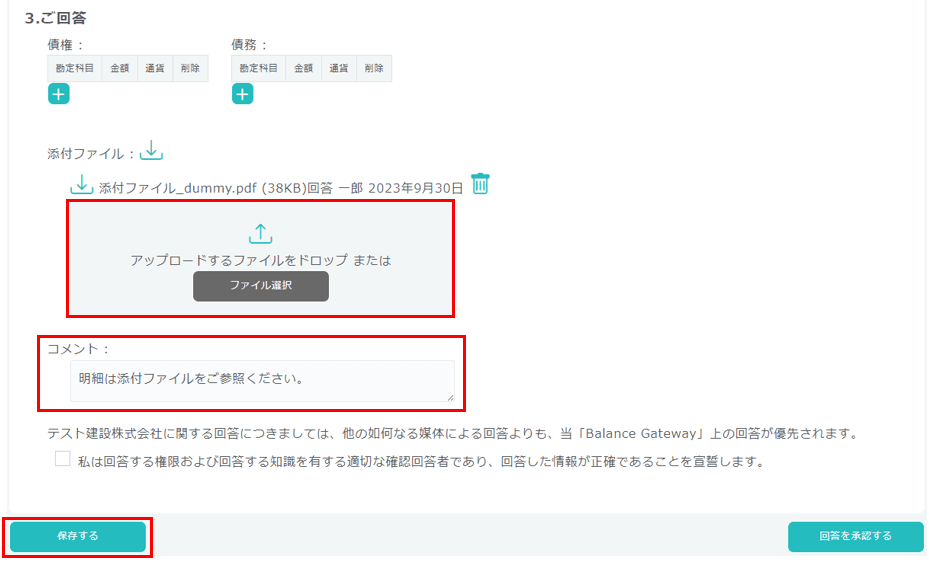929x562 pixels.
Task: Click the upload arrow icon in drop zone
Action: point(260,234)
